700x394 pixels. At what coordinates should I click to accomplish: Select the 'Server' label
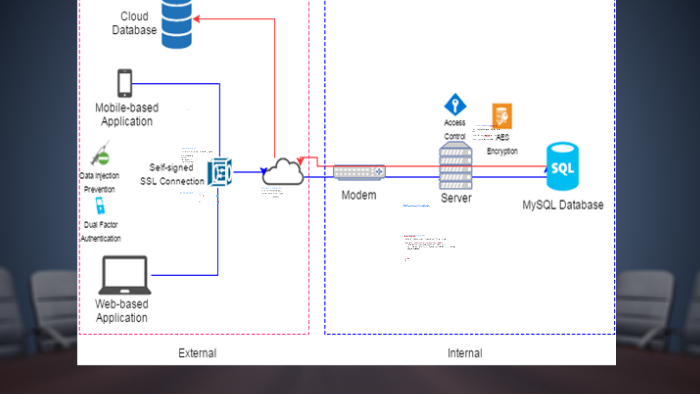pyautogui.click(x=456, y=198)
